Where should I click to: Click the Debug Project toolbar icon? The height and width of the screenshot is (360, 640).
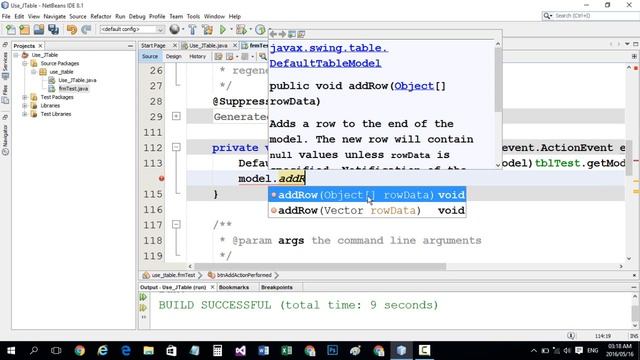point(241,29)
